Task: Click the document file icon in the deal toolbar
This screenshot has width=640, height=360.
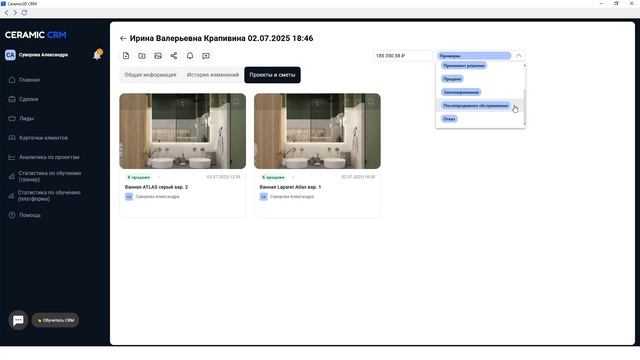Action: tap(126, 56)
